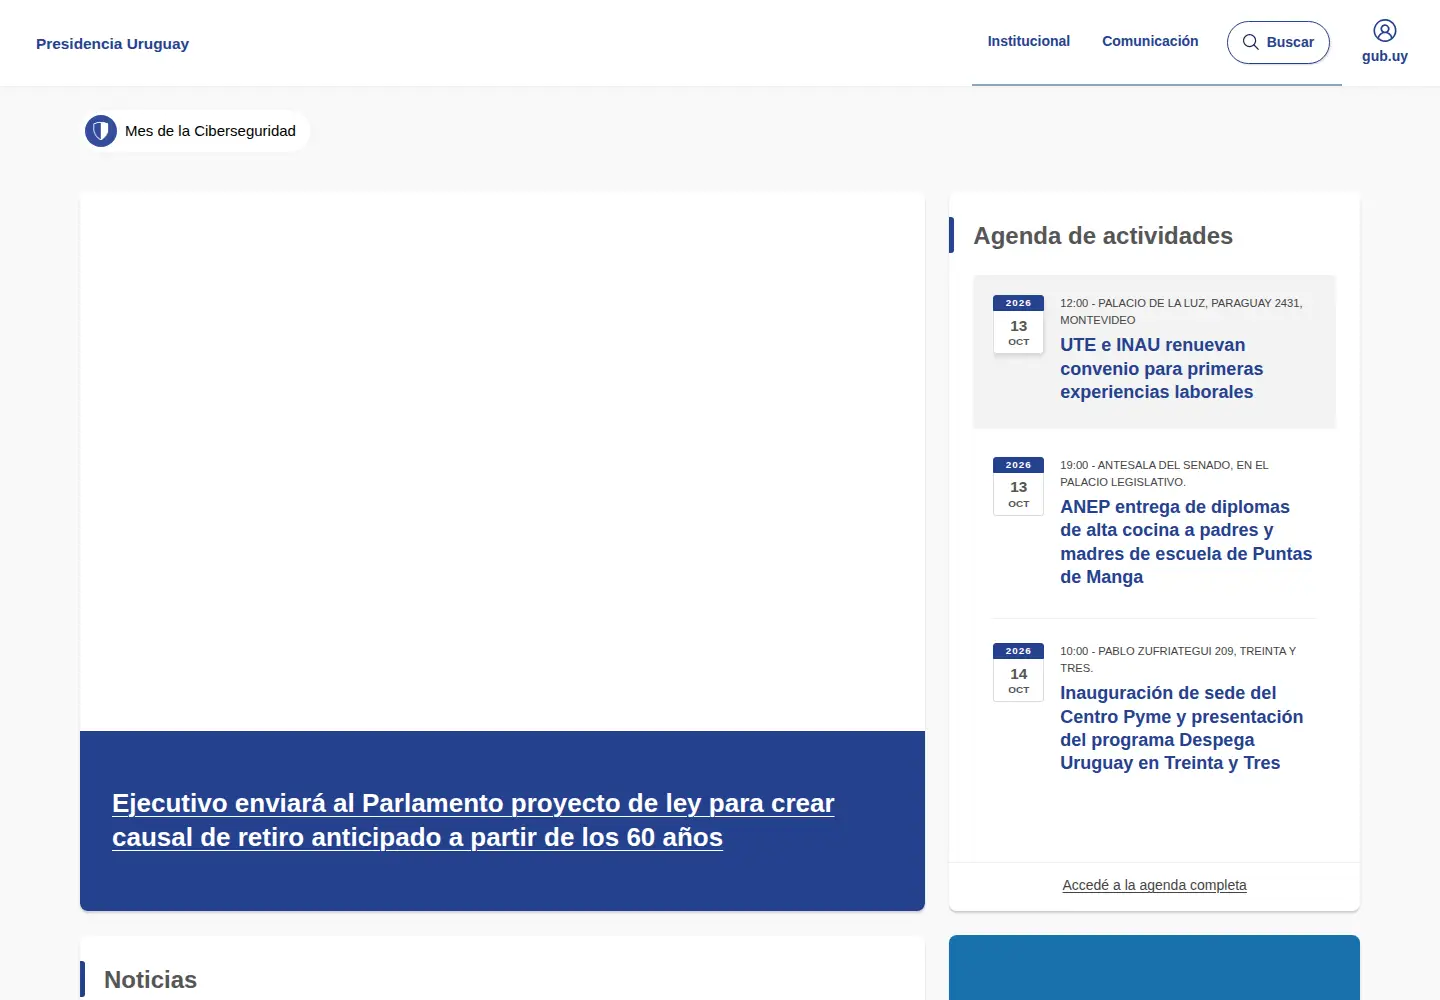
Task: Click the gub.uy user account icon
Action: [x=1385, y=31]
